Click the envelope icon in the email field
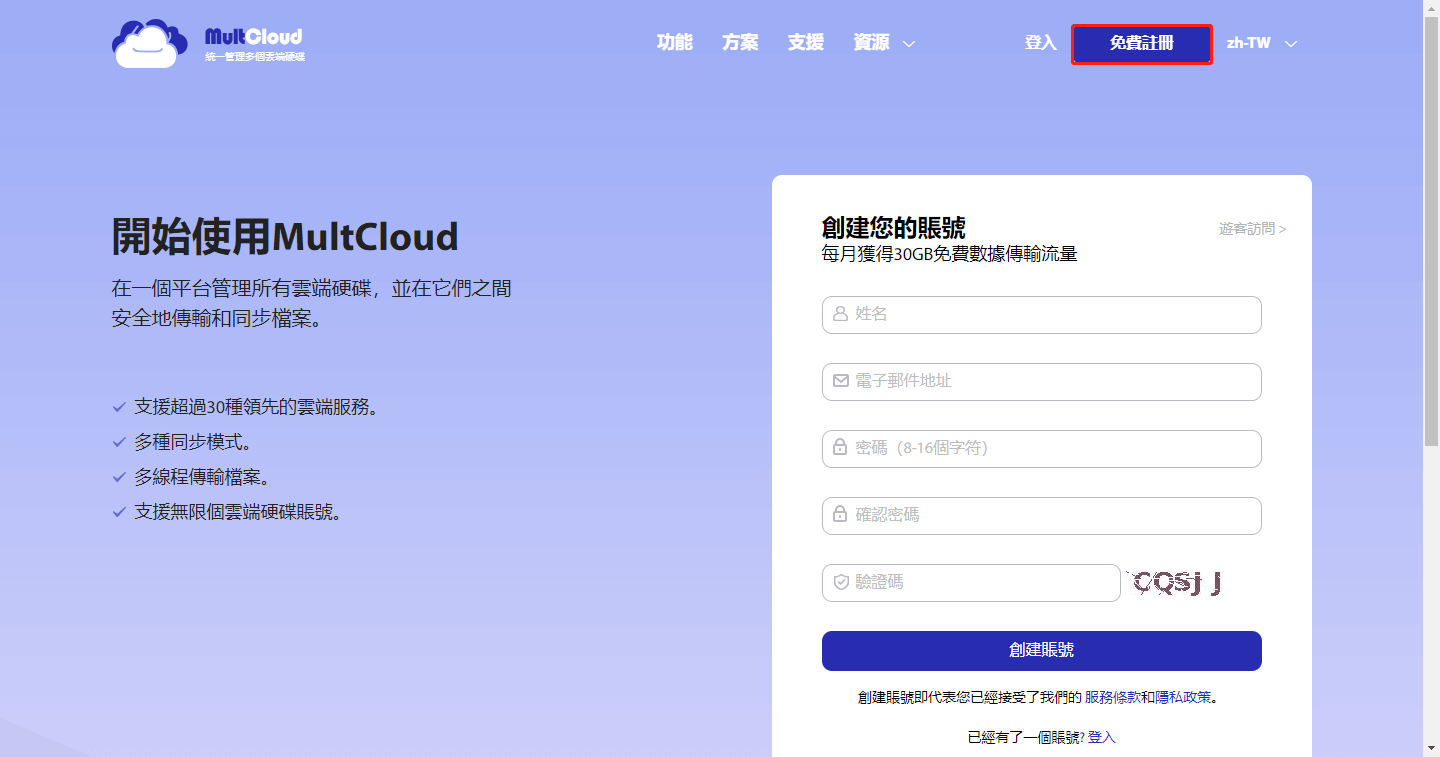The width and height of the screenshot is (1440, 757). tap(841, 381)
